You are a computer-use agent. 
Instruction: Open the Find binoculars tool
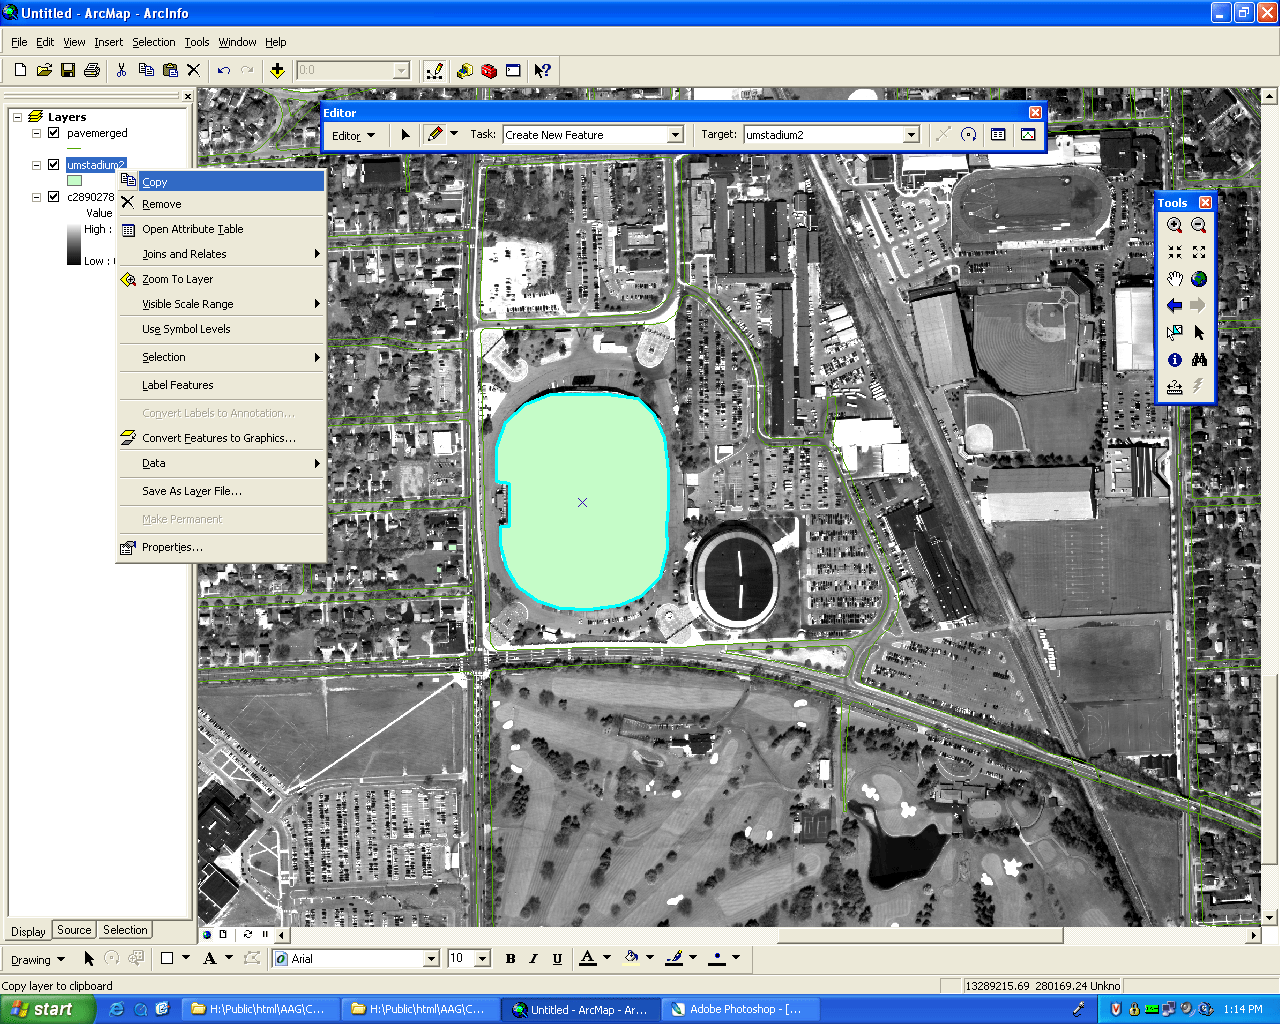coord(1199,360)
